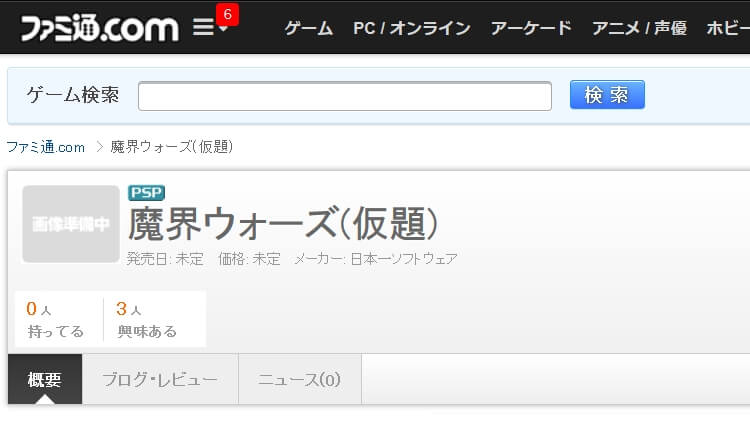Open the PC / オンライン navigation menu
750x422 pixels.
[412, 28]
